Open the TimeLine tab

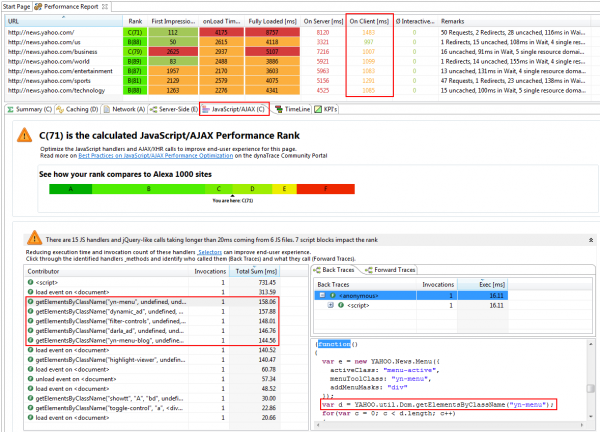pyautogui.click(x=293, y=109)
